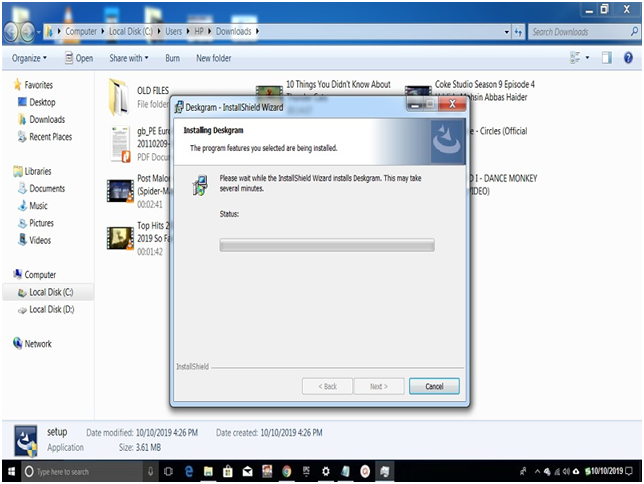Click the InstallShield setup taskbar icon
The width and height of the screenshot is (644, 484).
point(384,472)
